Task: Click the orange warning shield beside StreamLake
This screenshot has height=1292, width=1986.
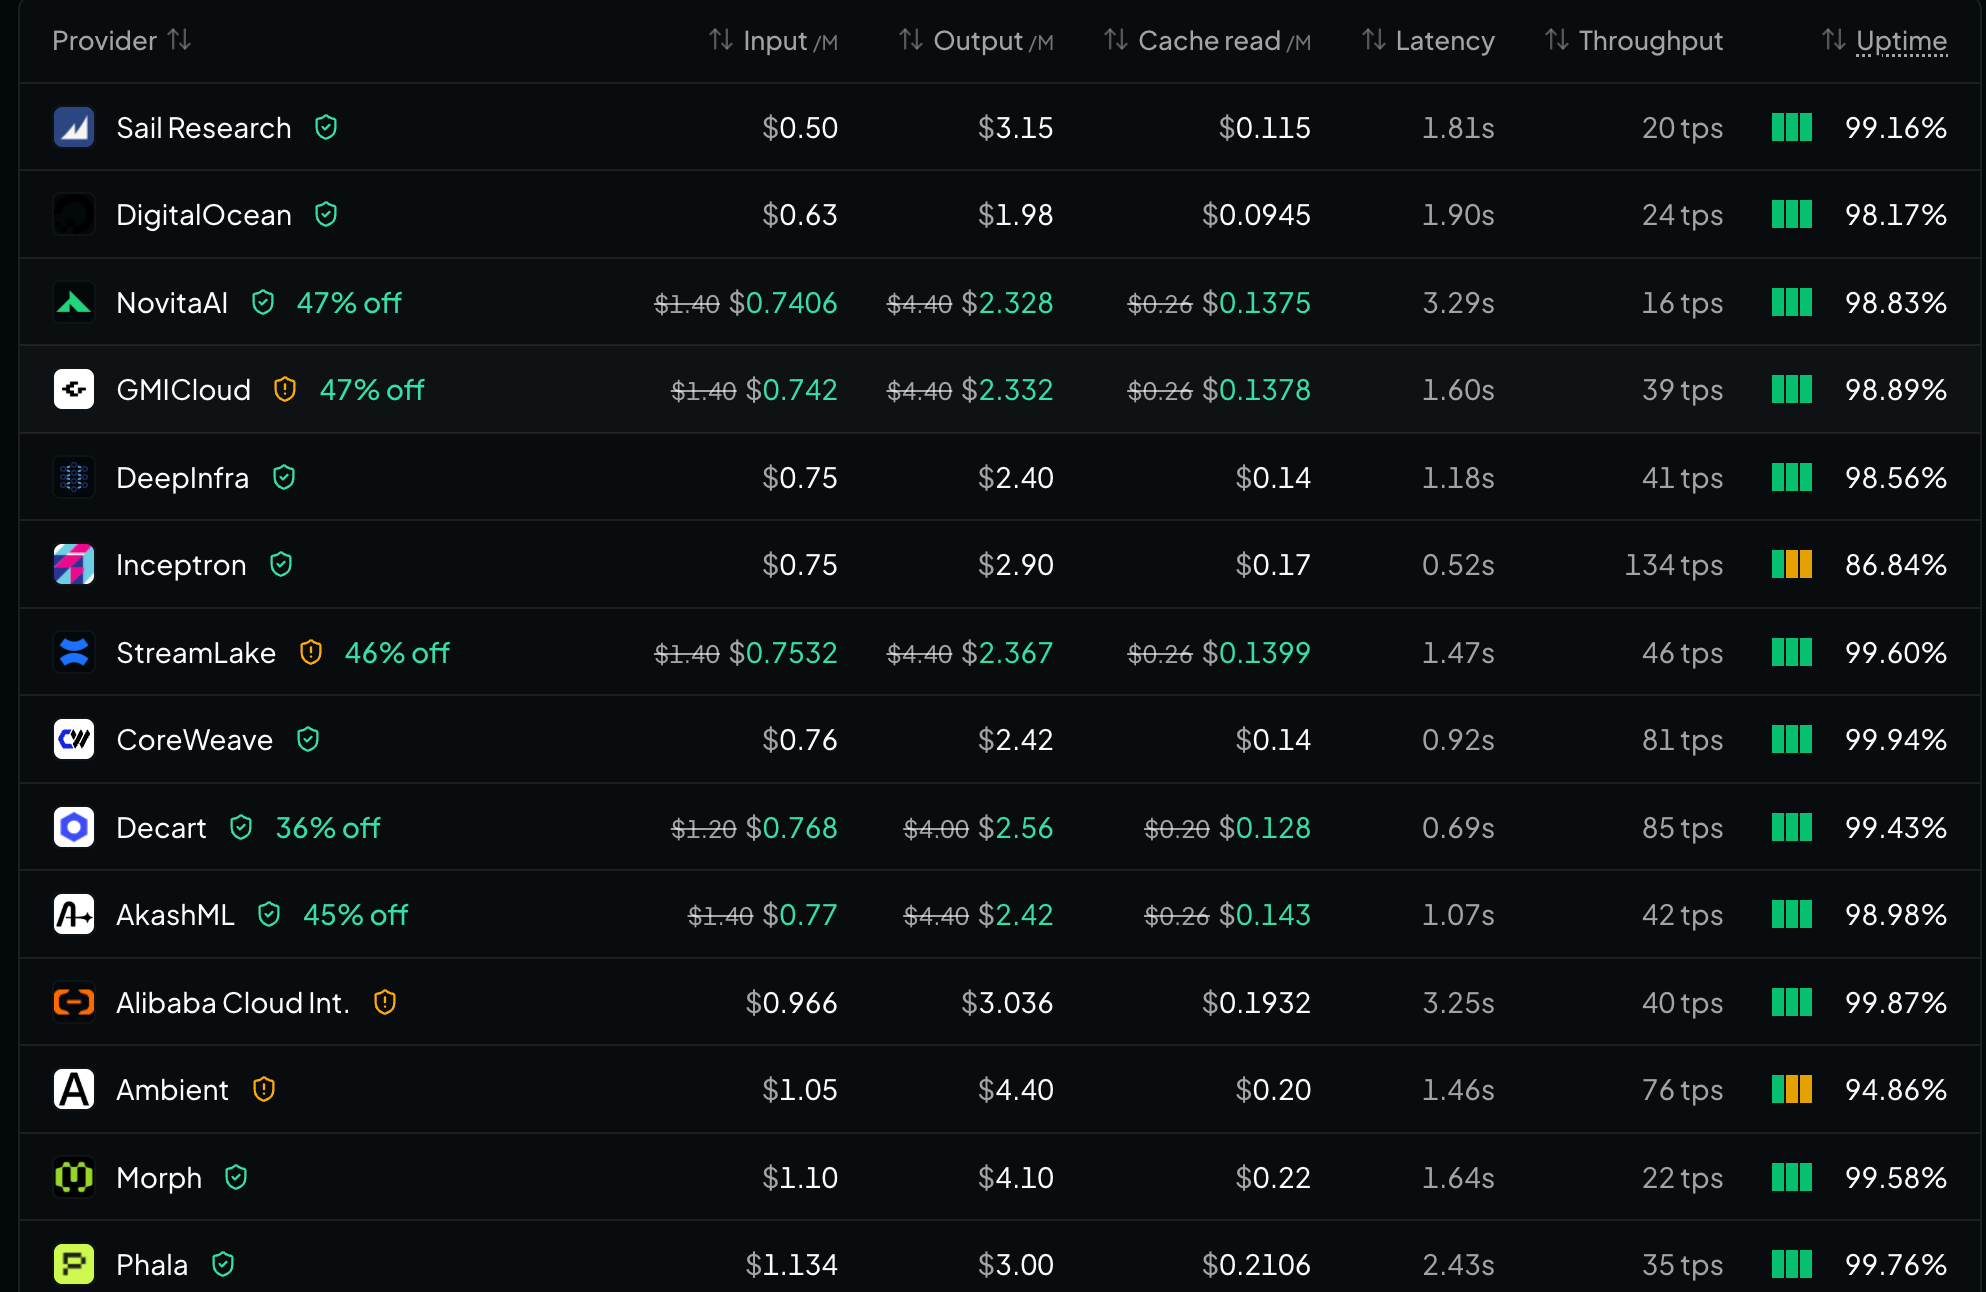Action: (311, 653)
